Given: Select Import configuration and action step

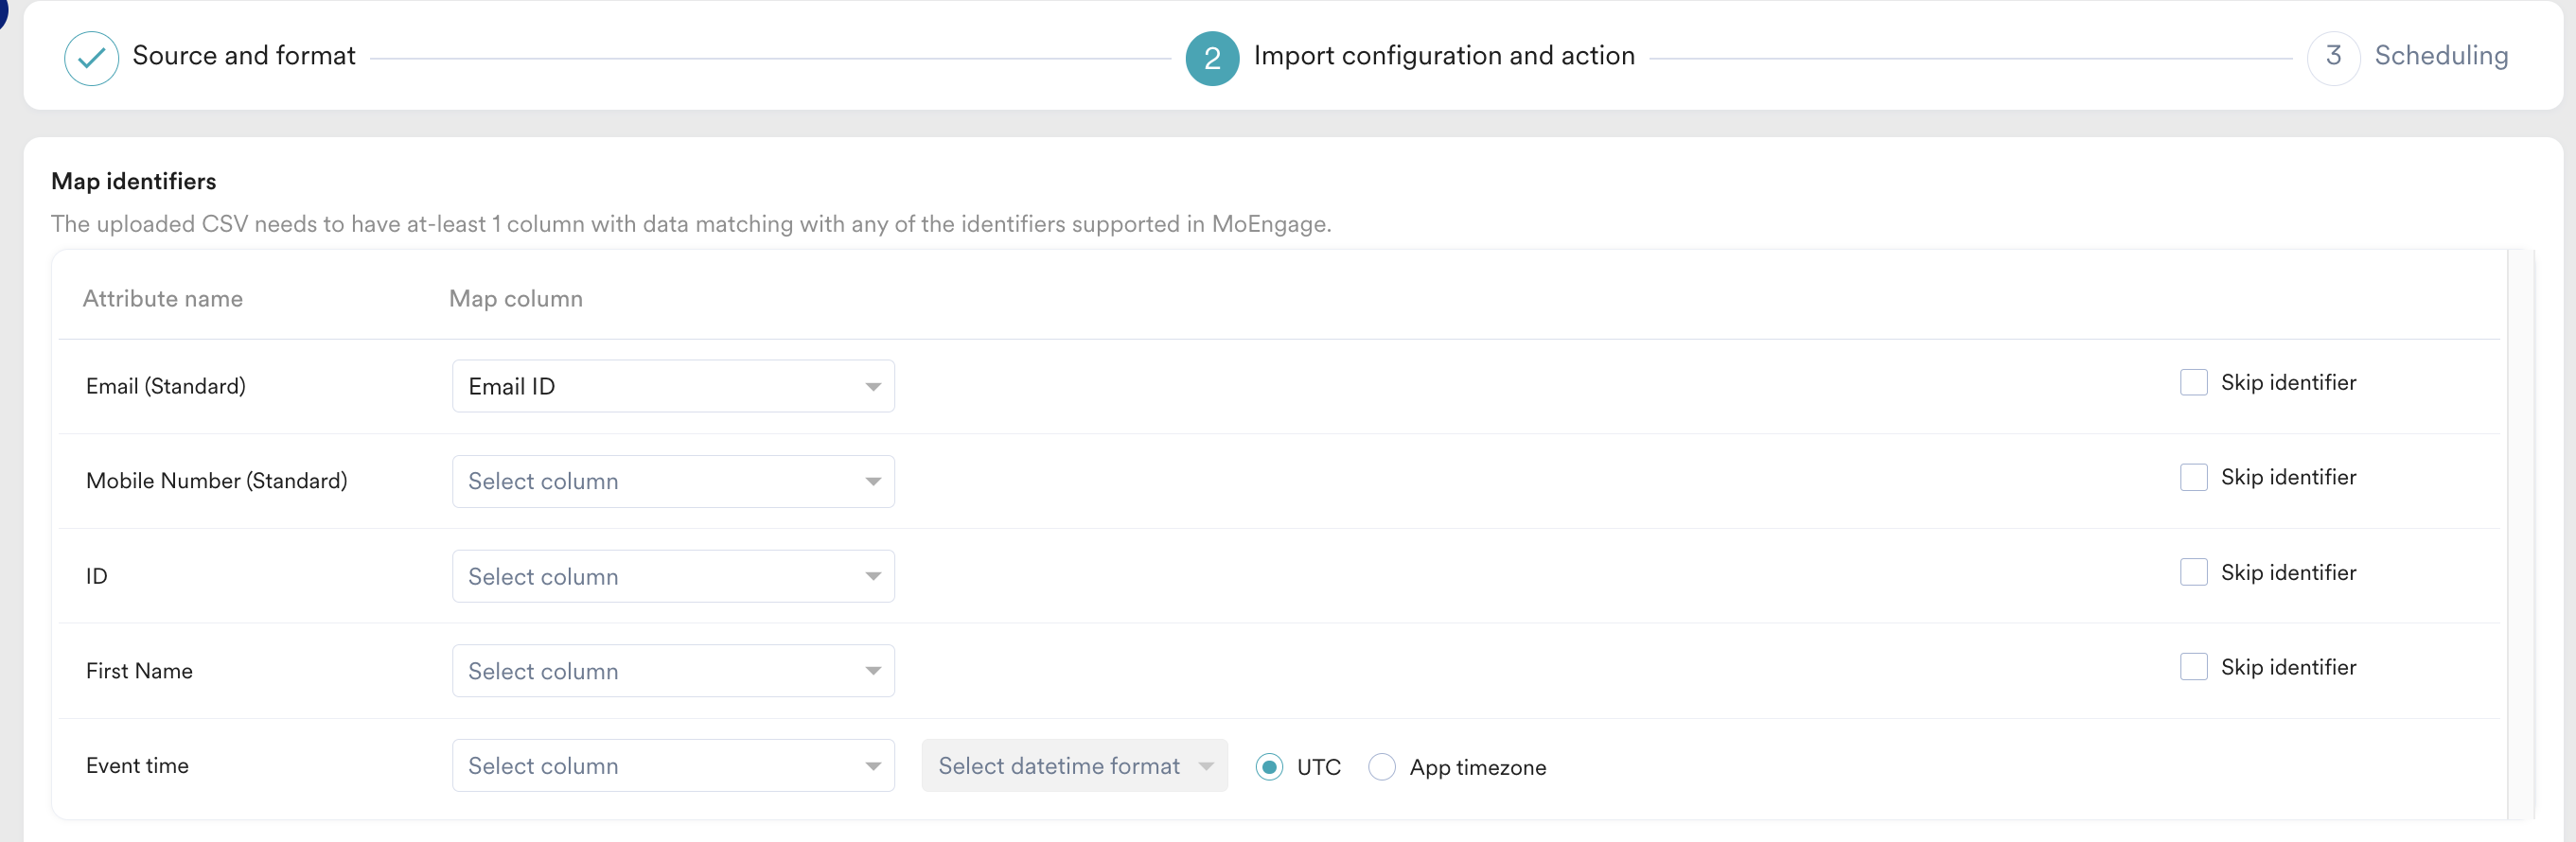Looking at the screenshot, I should pyautogui.click(x=1443, y=56).
